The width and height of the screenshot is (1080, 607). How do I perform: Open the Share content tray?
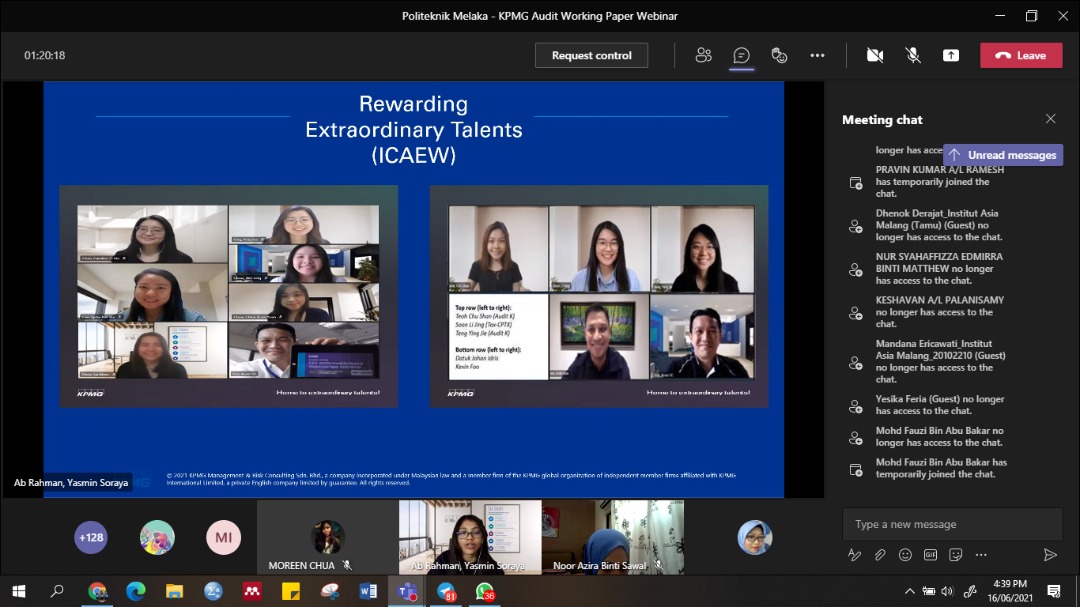coord(951,55)
